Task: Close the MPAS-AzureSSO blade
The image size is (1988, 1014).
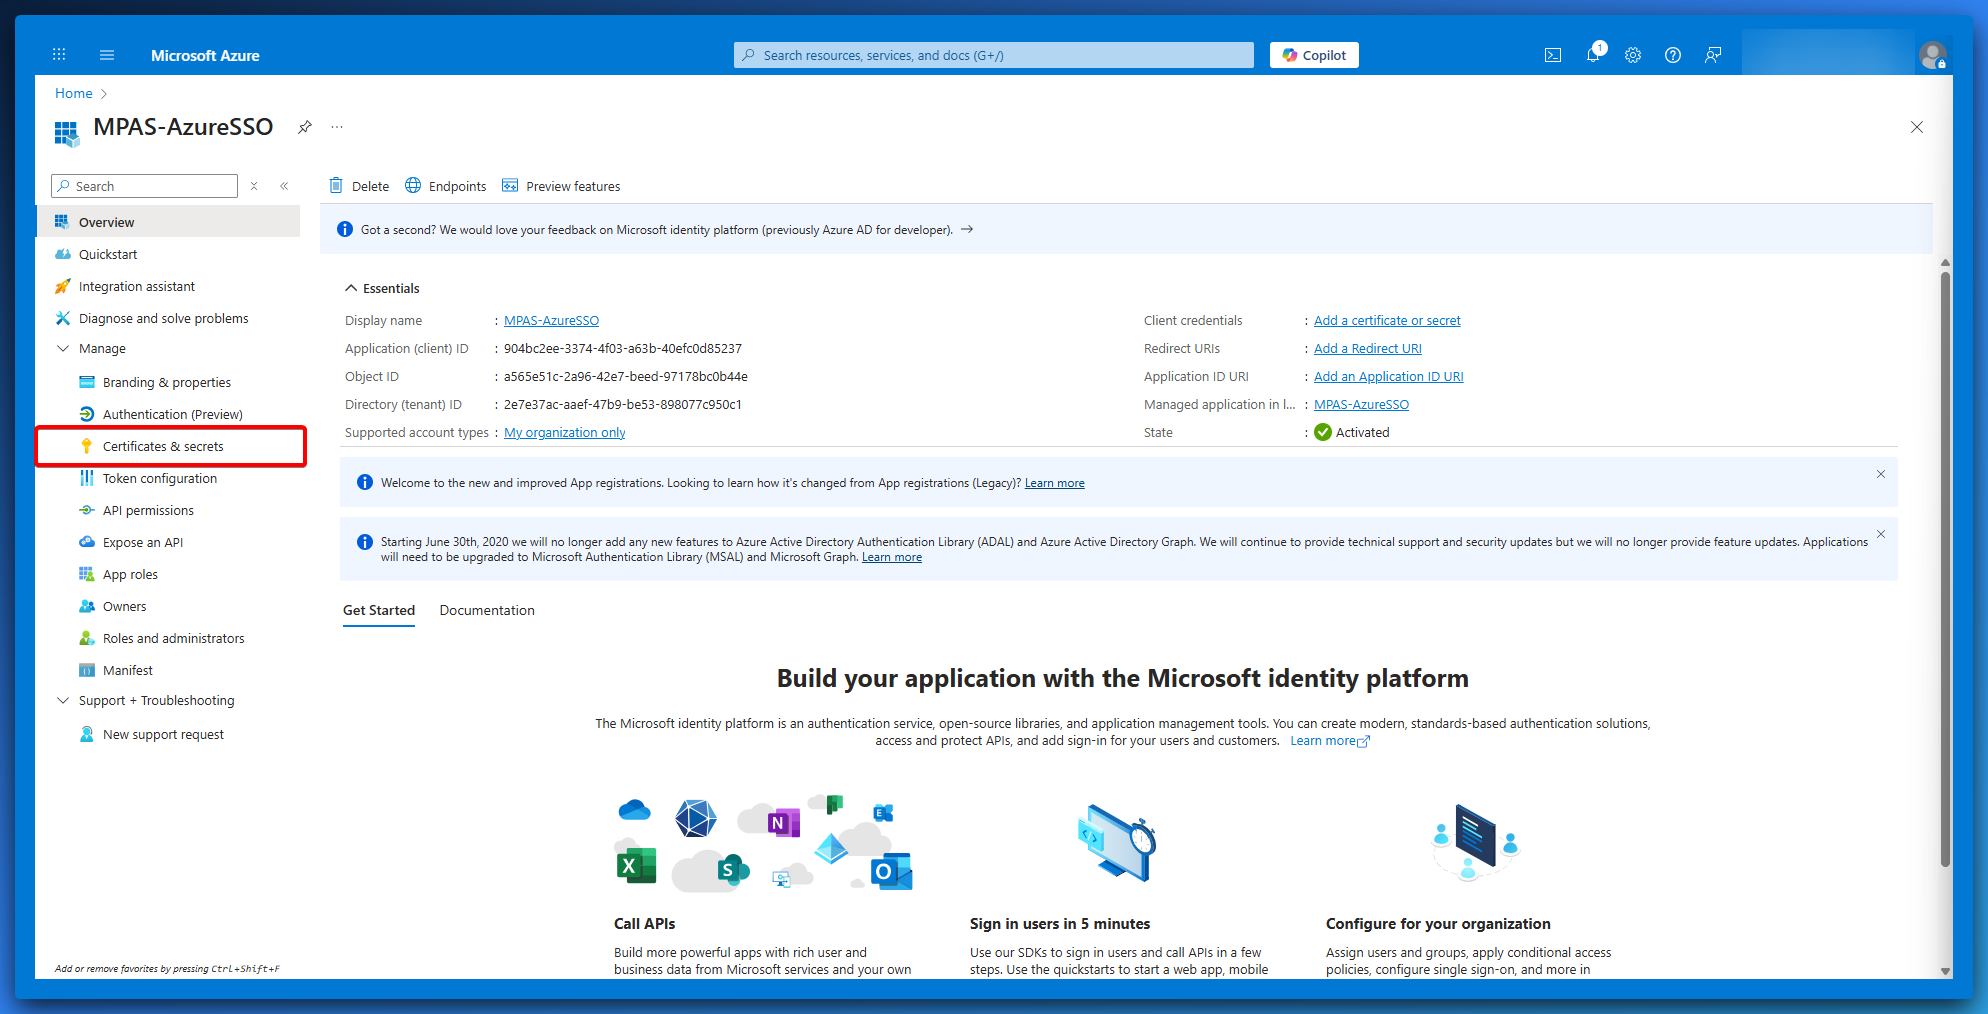Action: point(1917,127)
